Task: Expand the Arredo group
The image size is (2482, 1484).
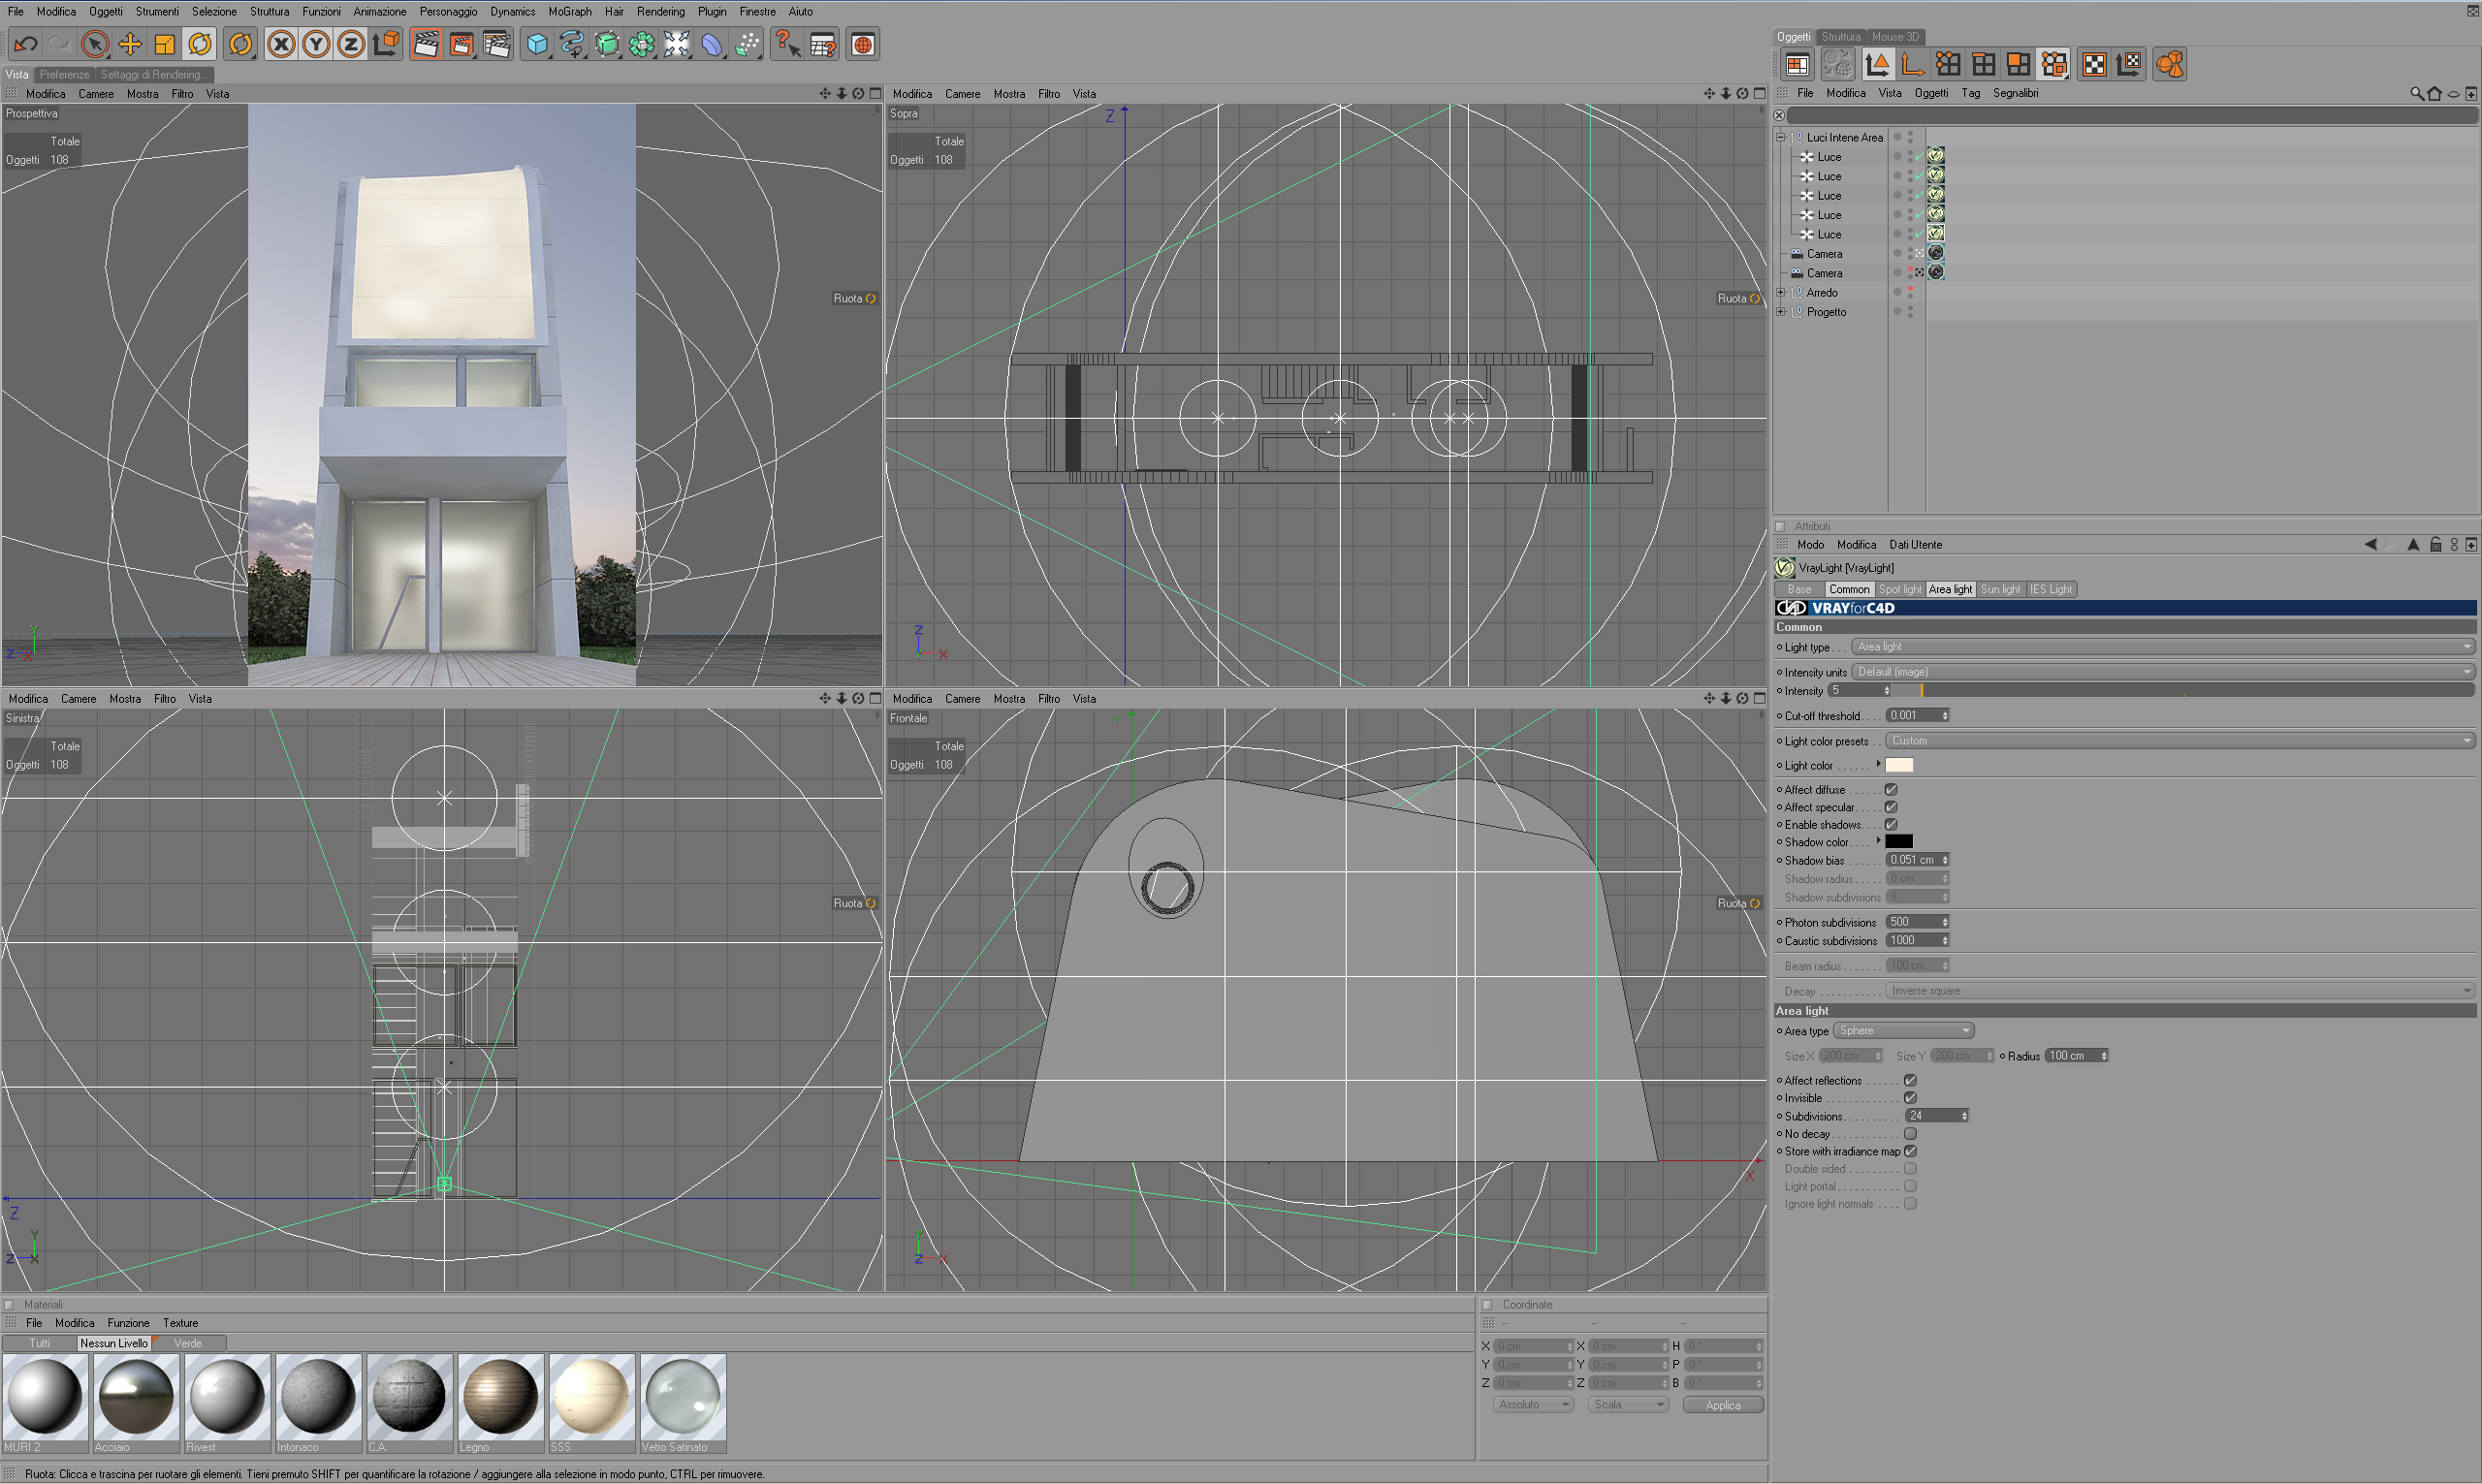Action: [x=1781, y=292]
